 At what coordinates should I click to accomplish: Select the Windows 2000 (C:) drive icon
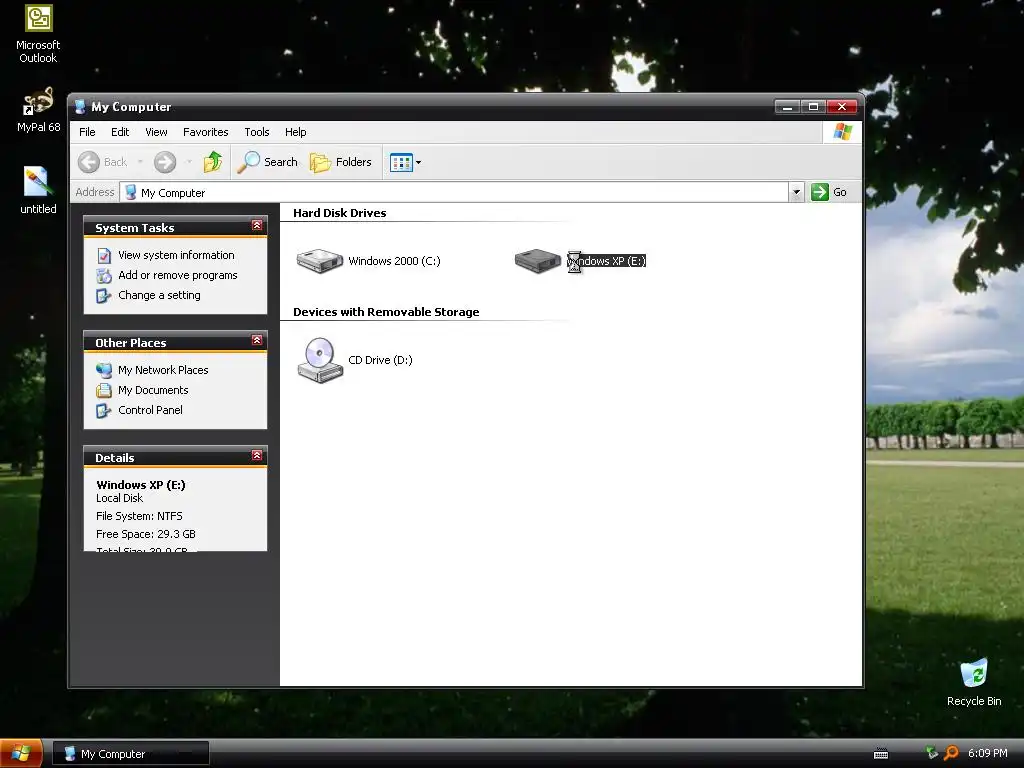pyautogui.click(x=319, y=261)
